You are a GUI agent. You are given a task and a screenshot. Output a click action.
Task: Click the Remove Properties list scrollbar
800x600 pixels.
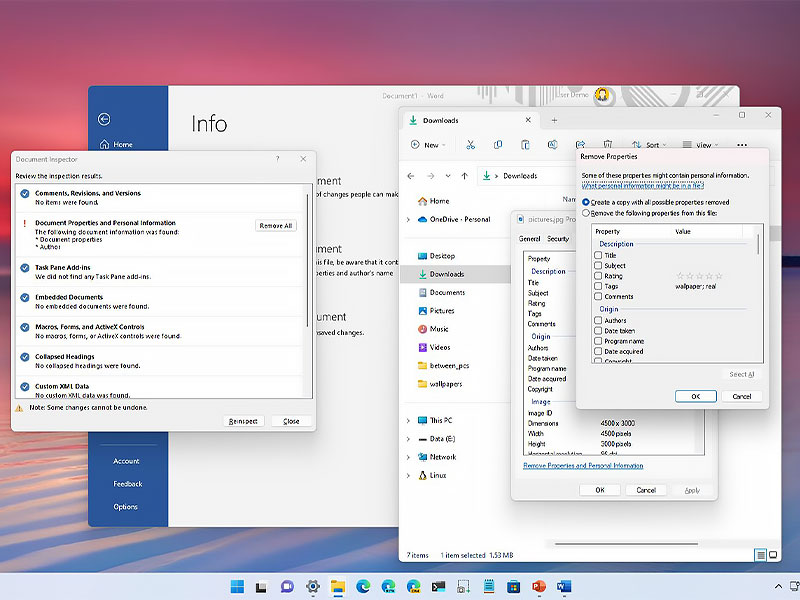click(758, 244)
